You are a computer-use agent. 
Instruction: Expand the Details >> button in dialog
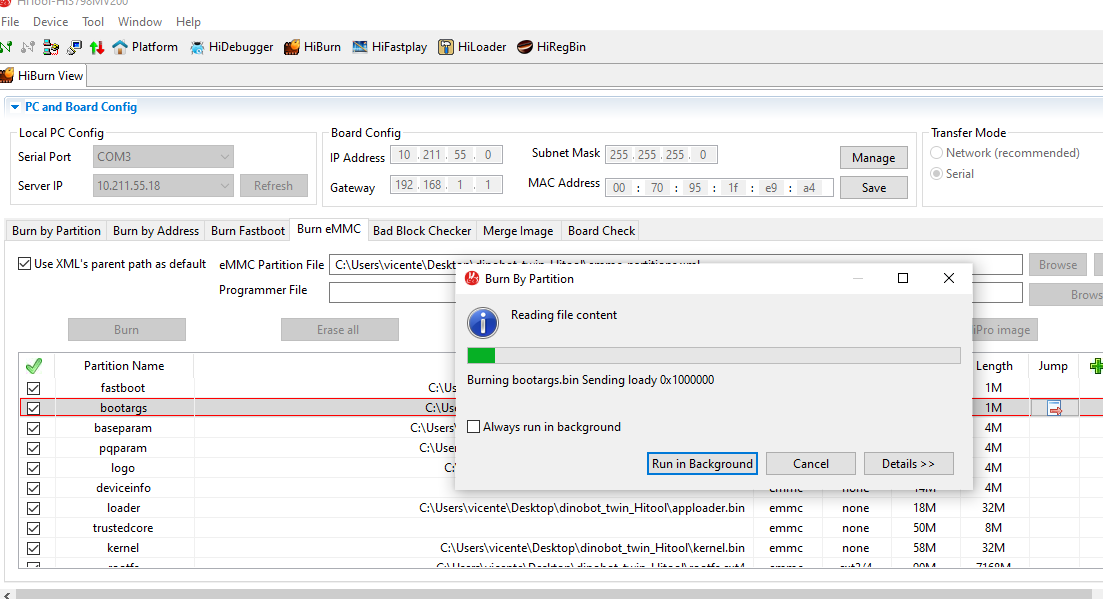tap(908, 464)
